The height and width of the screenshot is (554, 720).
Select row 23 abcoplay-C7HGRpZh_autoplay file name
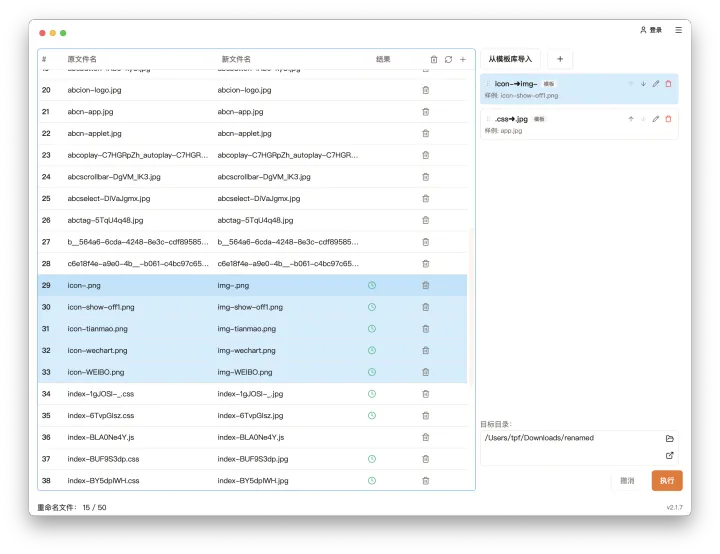point(138,155)
